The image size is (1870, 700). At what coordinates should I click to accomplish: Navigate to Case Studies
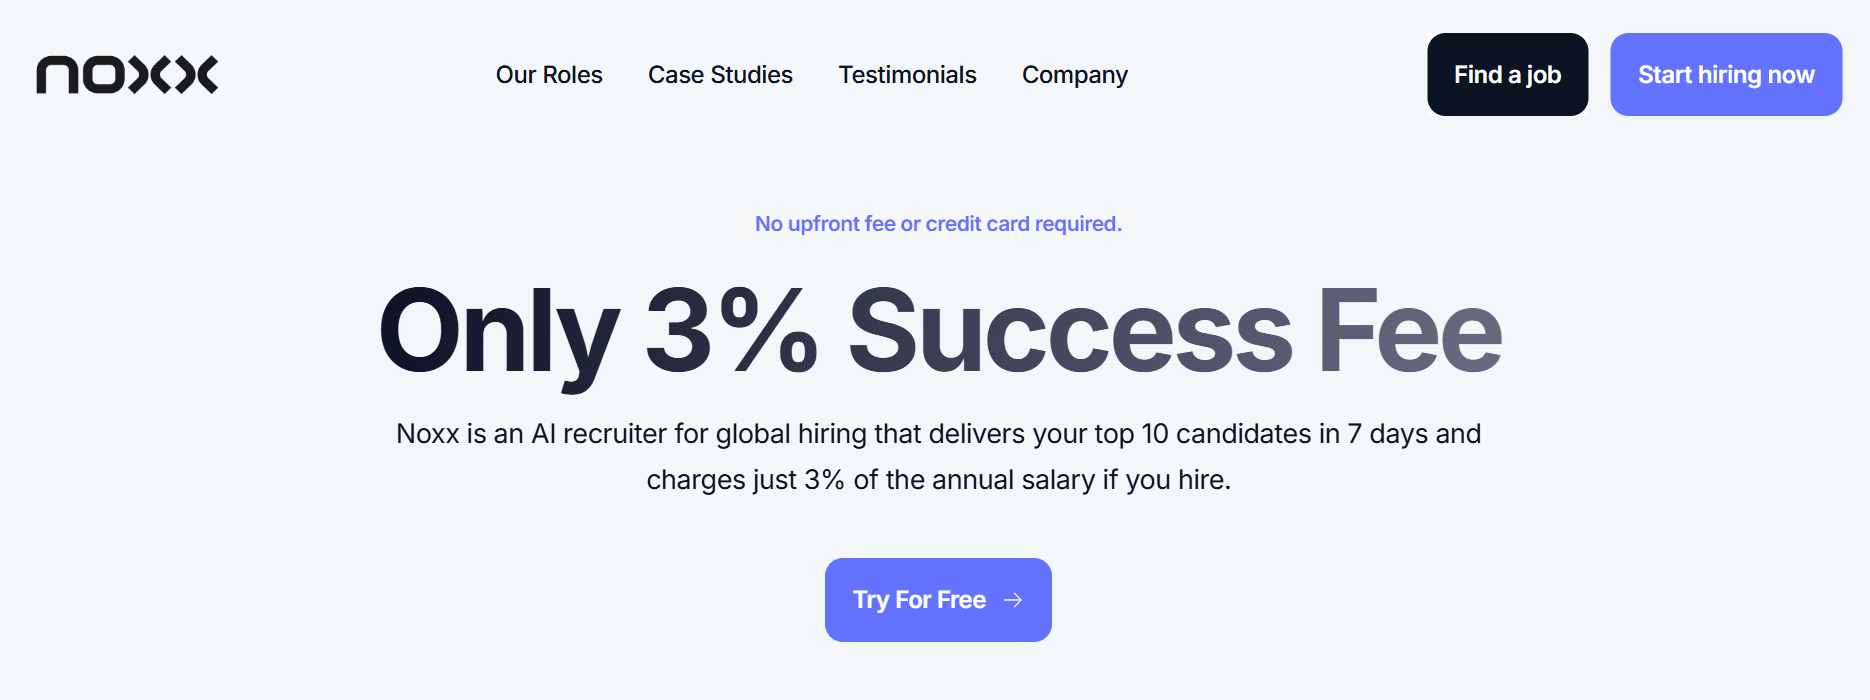(x=720, y=74)
